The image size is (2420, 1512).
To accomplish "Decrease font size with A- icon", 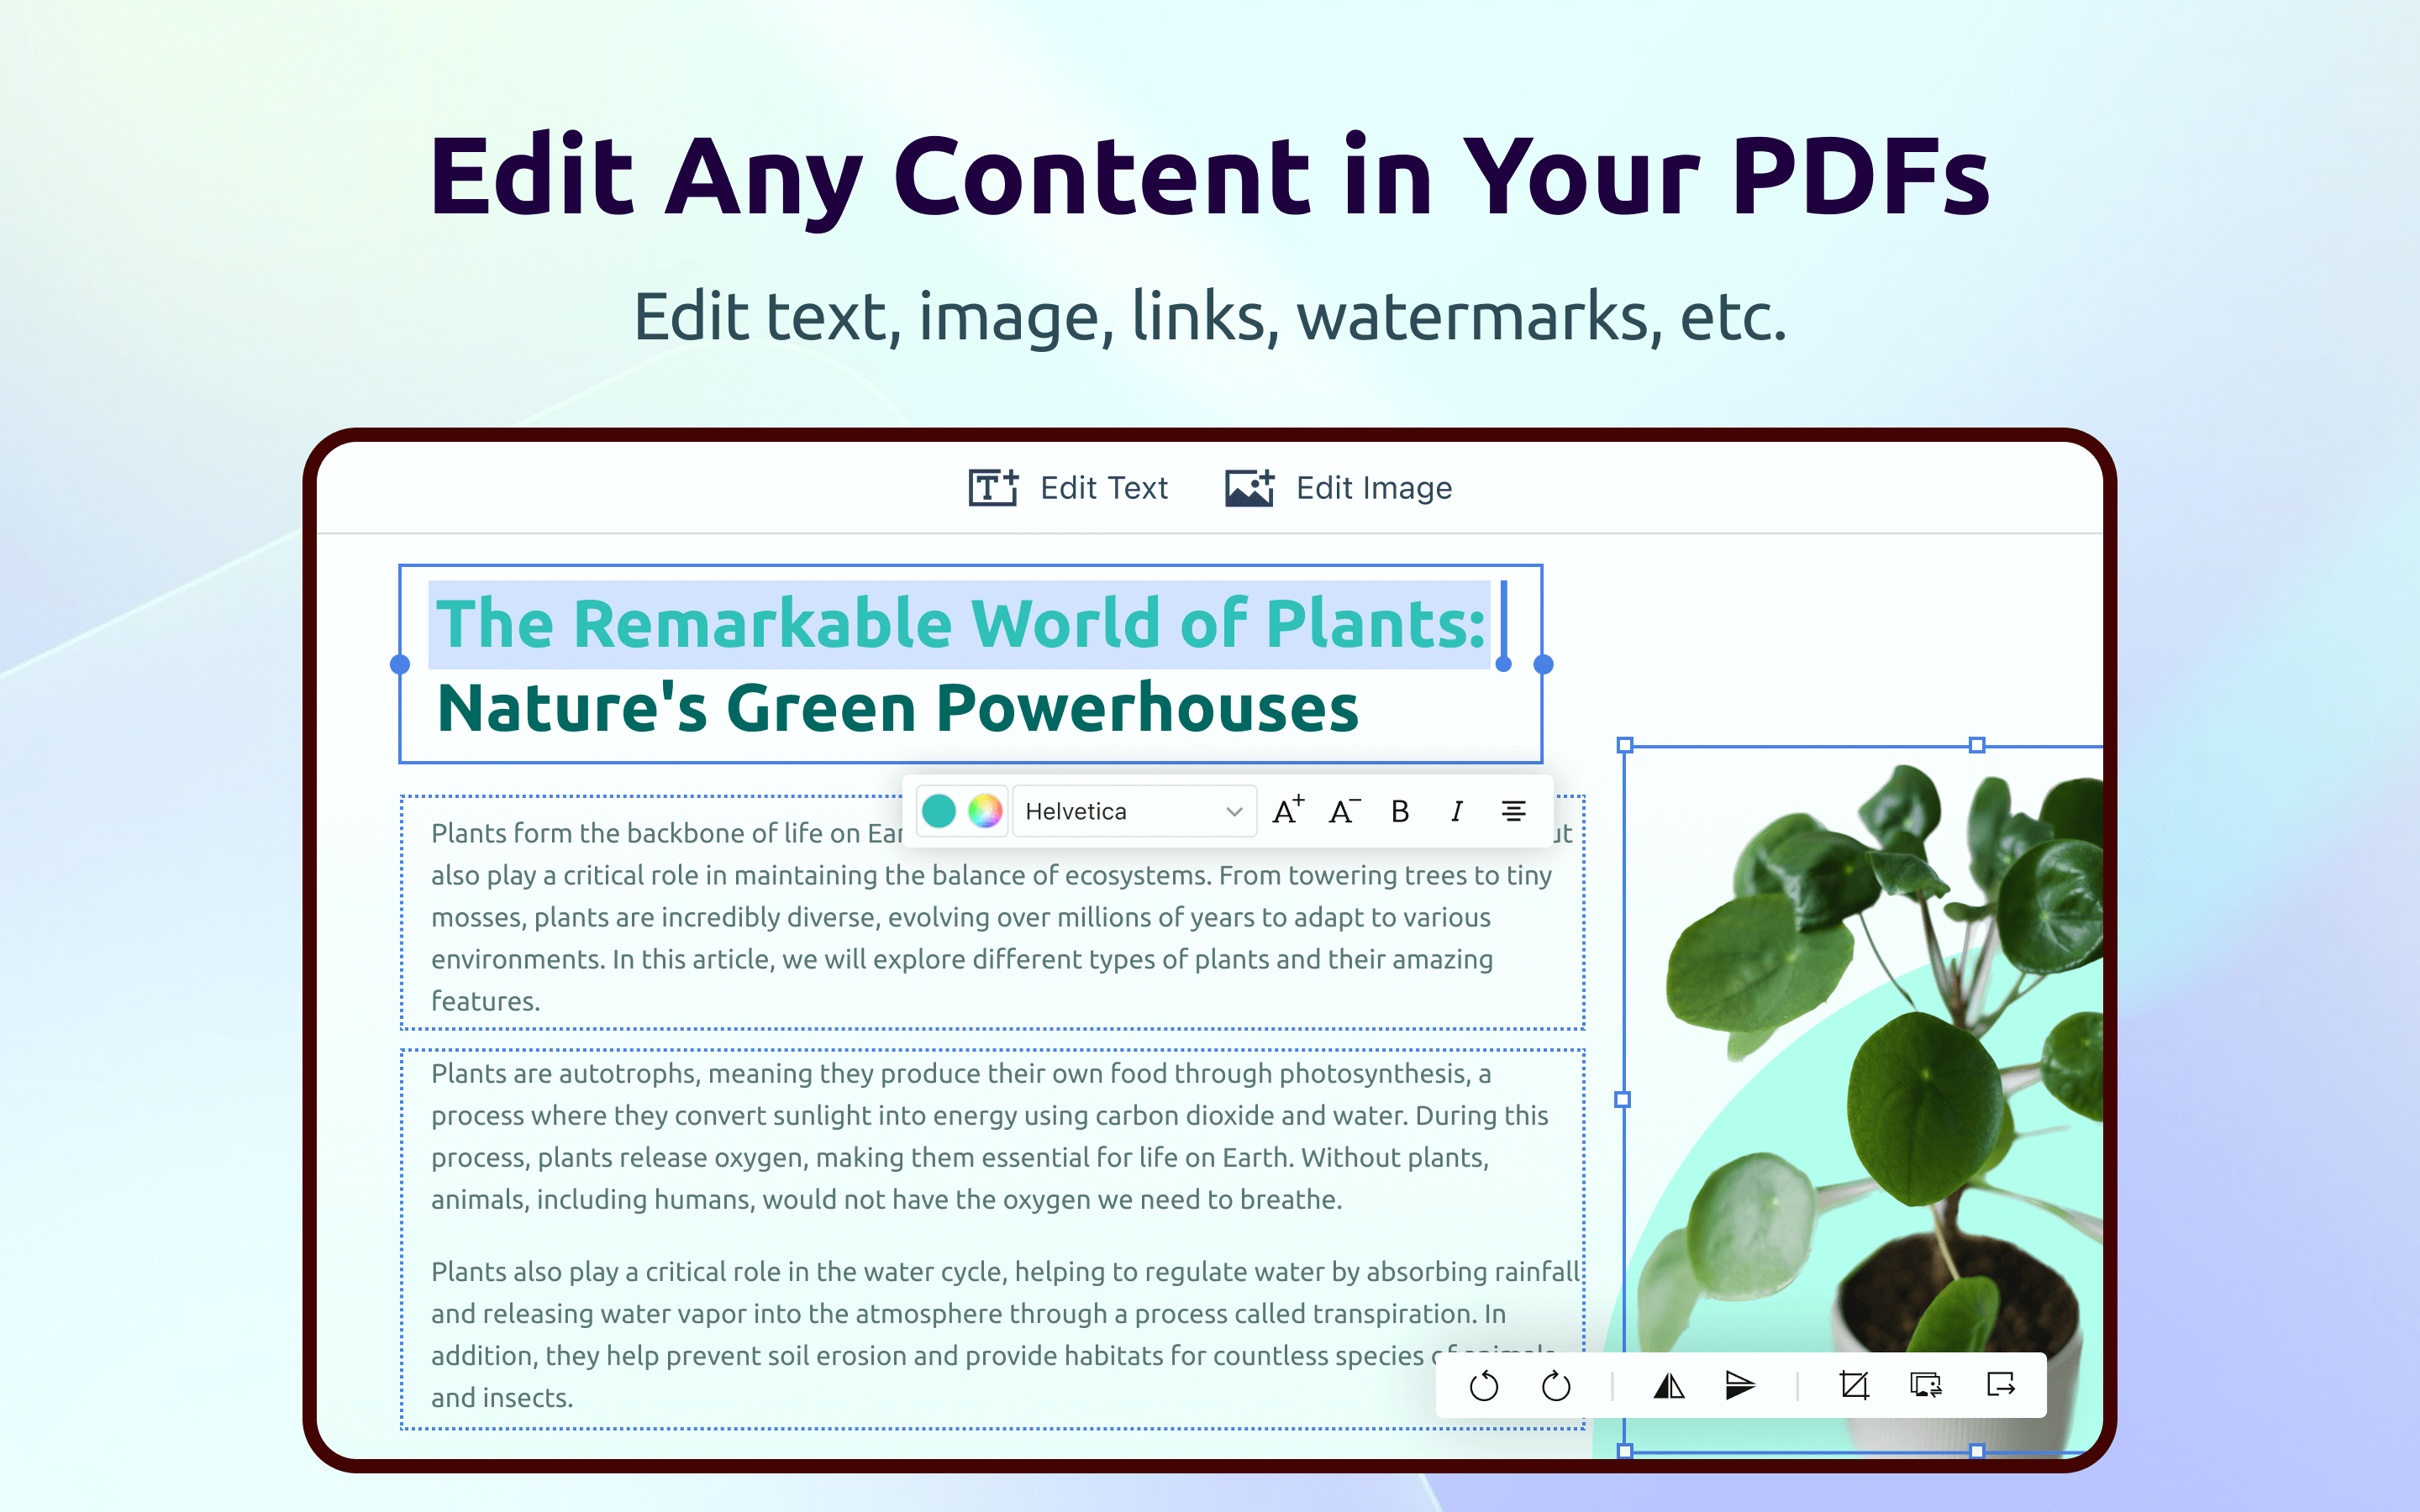I will pos(1344,811).
